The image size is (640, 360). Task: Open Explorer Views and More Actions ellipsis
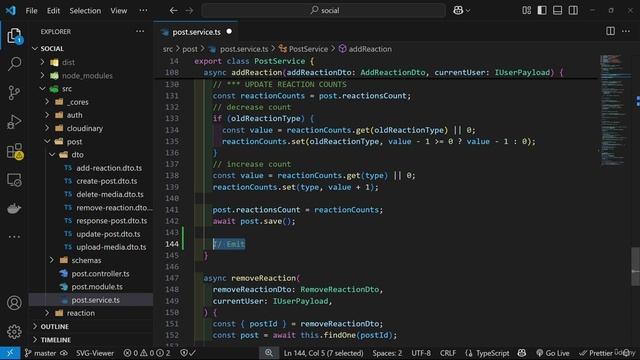click(x=140, y=31)
